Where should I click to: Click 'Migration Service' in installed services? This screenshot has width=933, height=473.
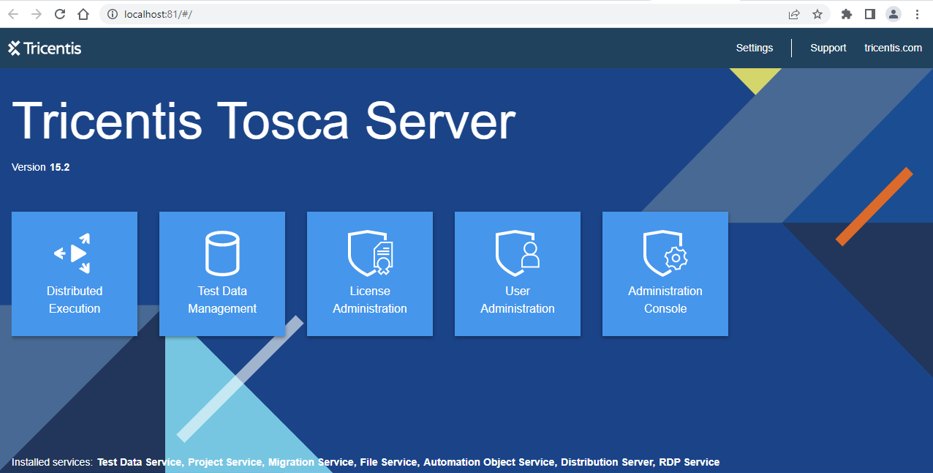311,462
